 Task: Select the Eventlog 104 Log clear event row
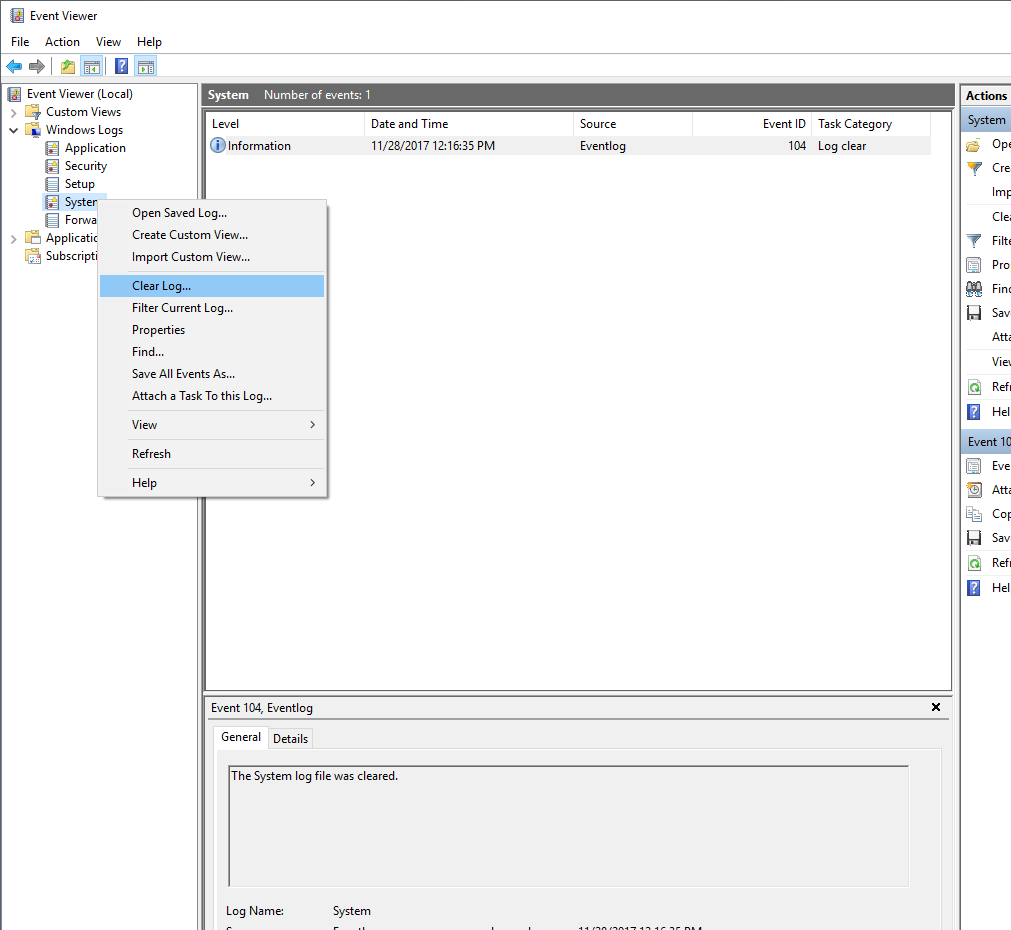[570, 146]
